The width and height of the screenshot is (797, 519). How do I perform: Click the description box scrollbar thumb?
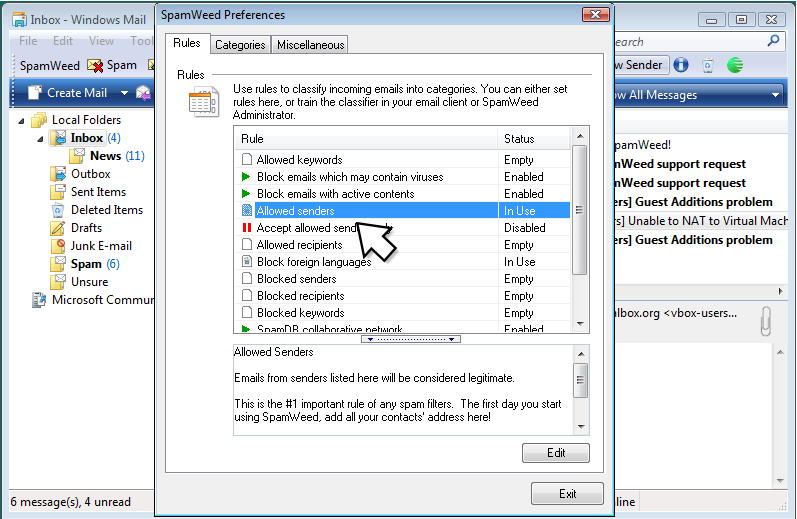581,380
